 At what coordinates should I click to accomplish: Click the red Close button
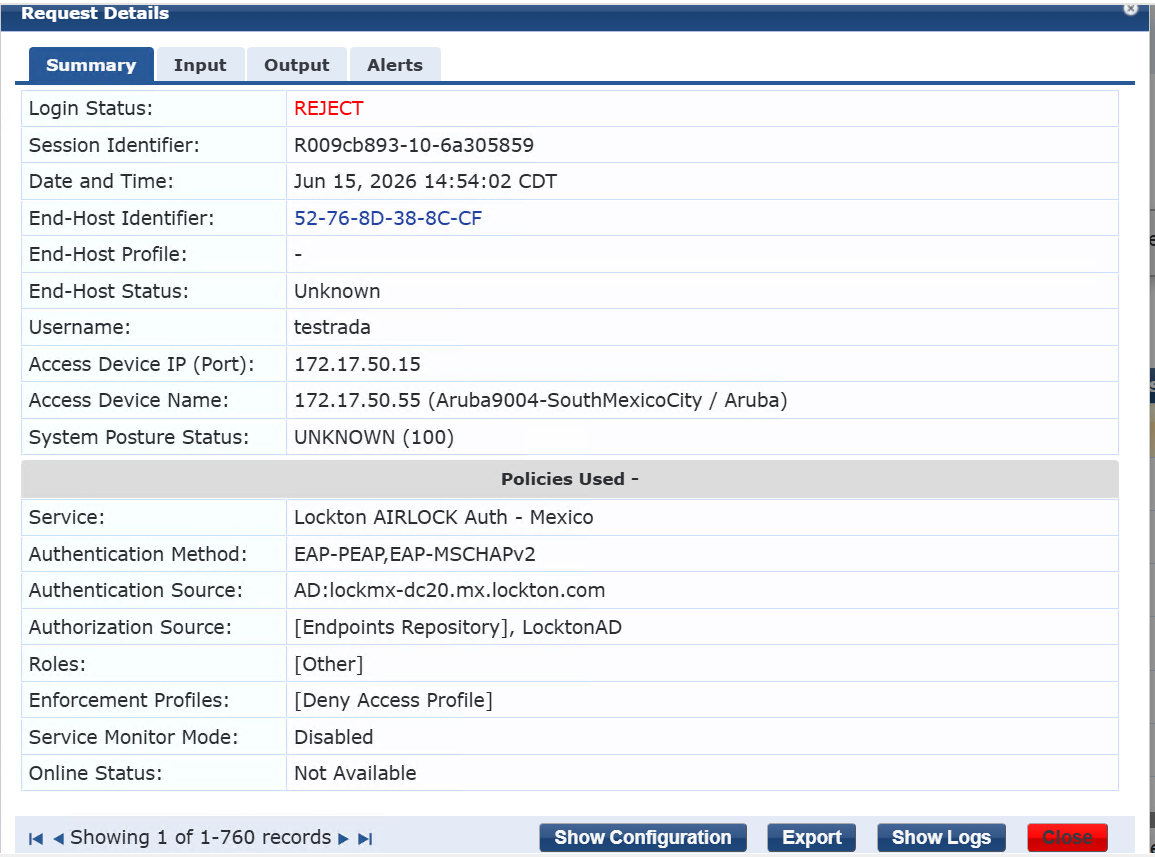pyautogui.click(x=1067, y=838)
